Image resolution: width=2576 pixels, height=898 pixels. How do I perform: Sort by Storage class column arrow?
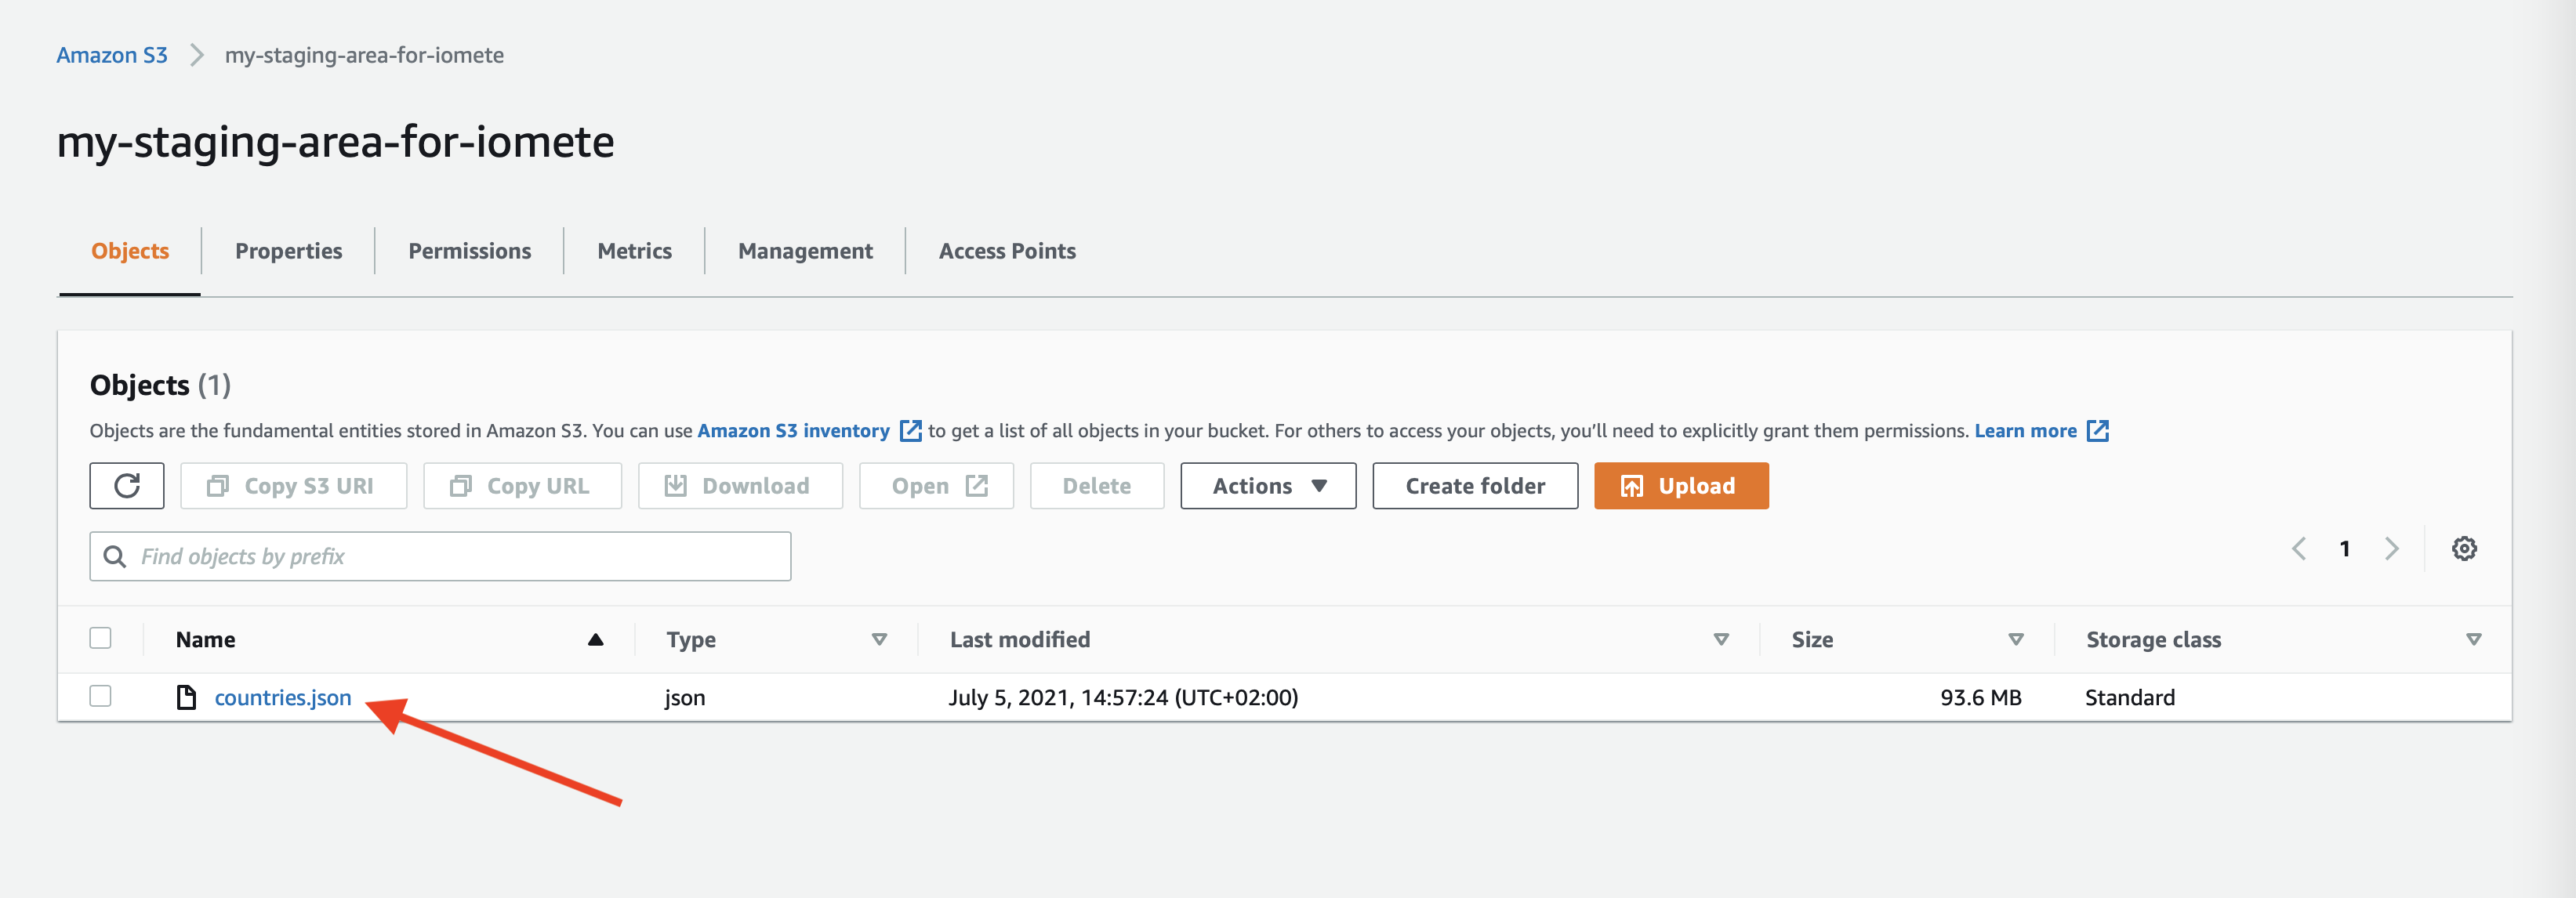(x=2473, y=640)
